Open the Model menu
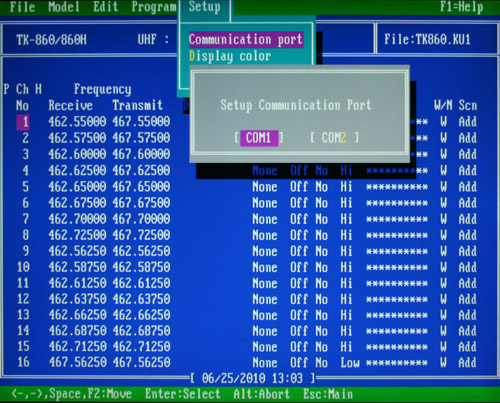500x403 pixels. coord(64,7)
